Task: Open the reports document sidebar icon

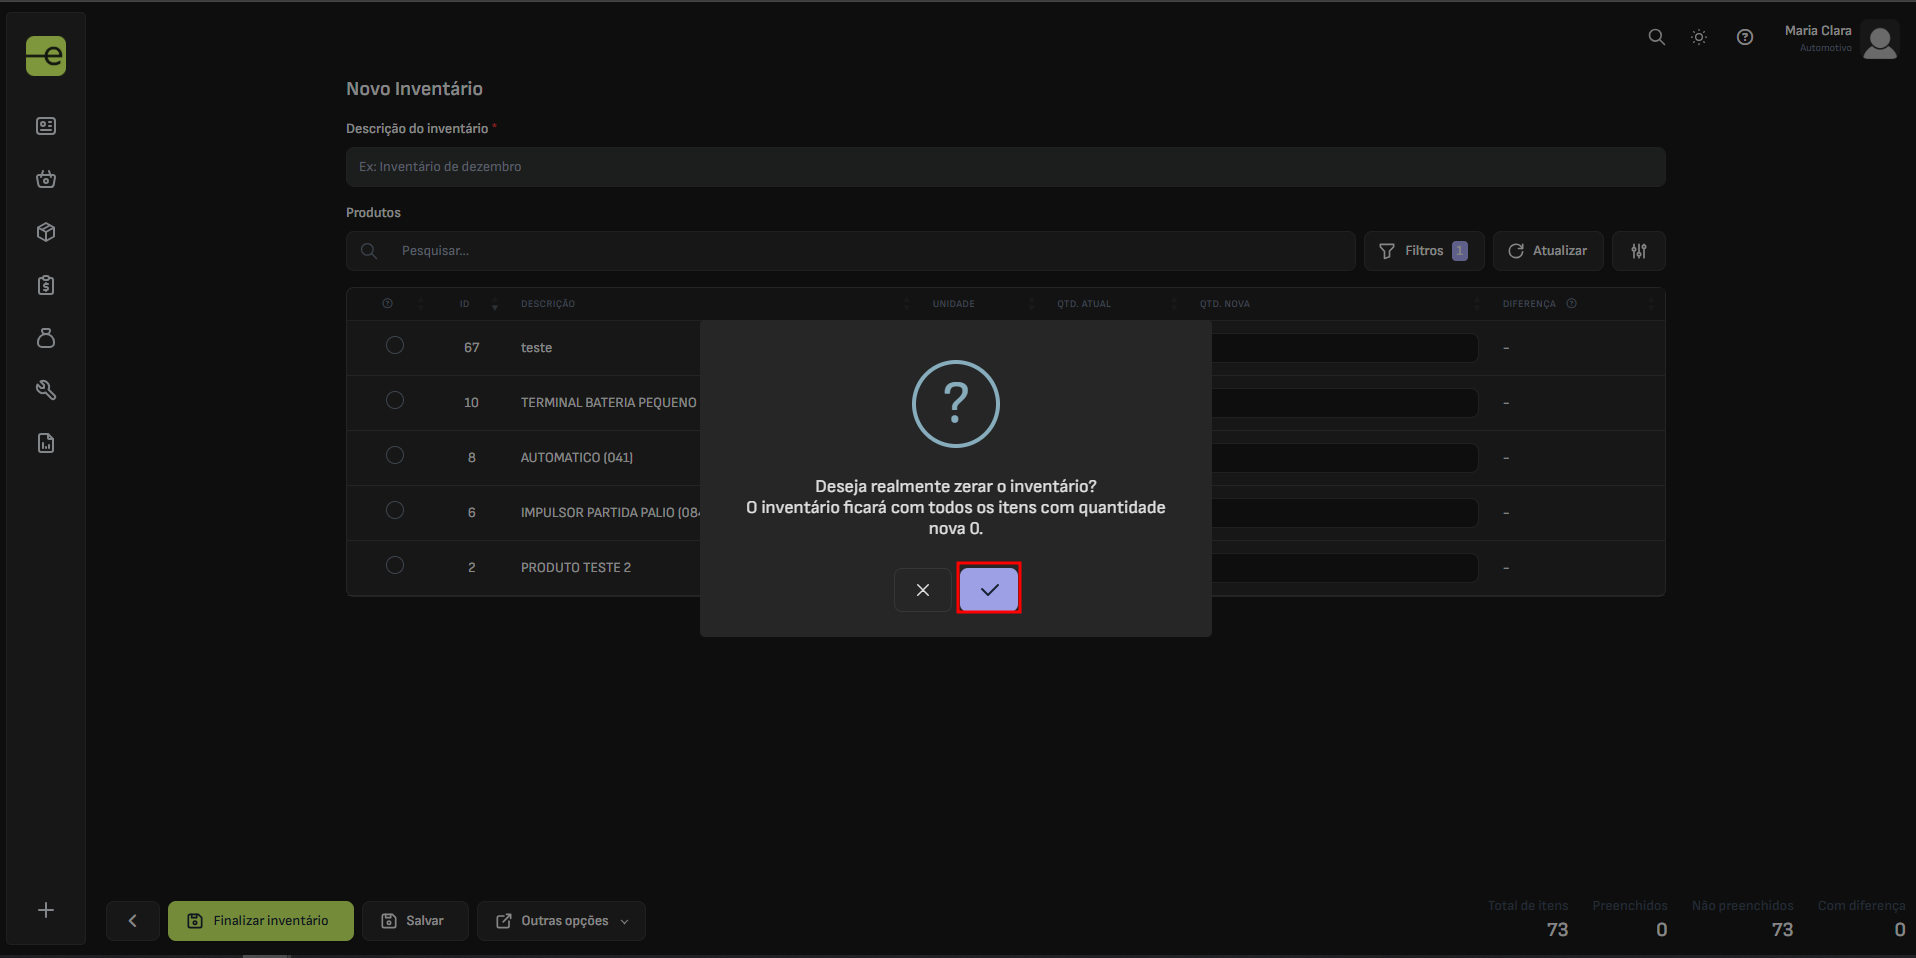Action: tap(46, 443)
